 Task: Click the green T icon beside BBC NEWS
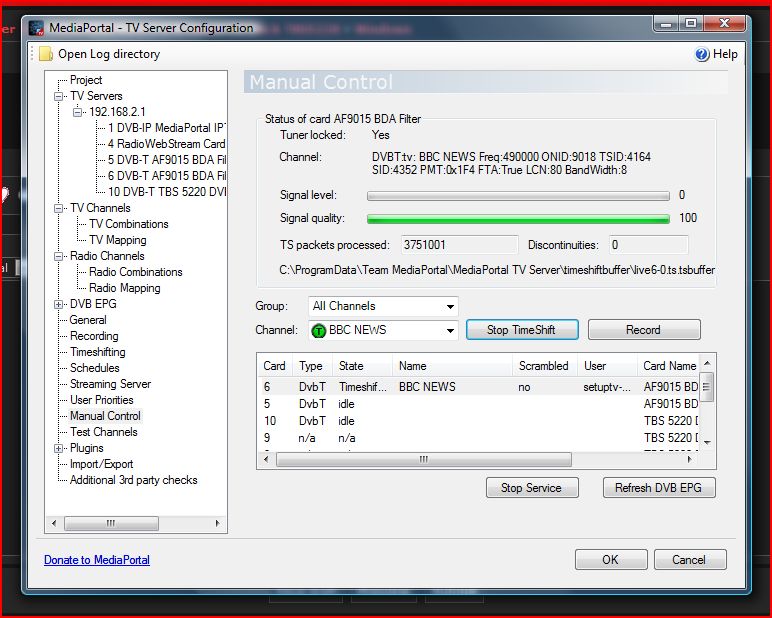pos(319,330)
